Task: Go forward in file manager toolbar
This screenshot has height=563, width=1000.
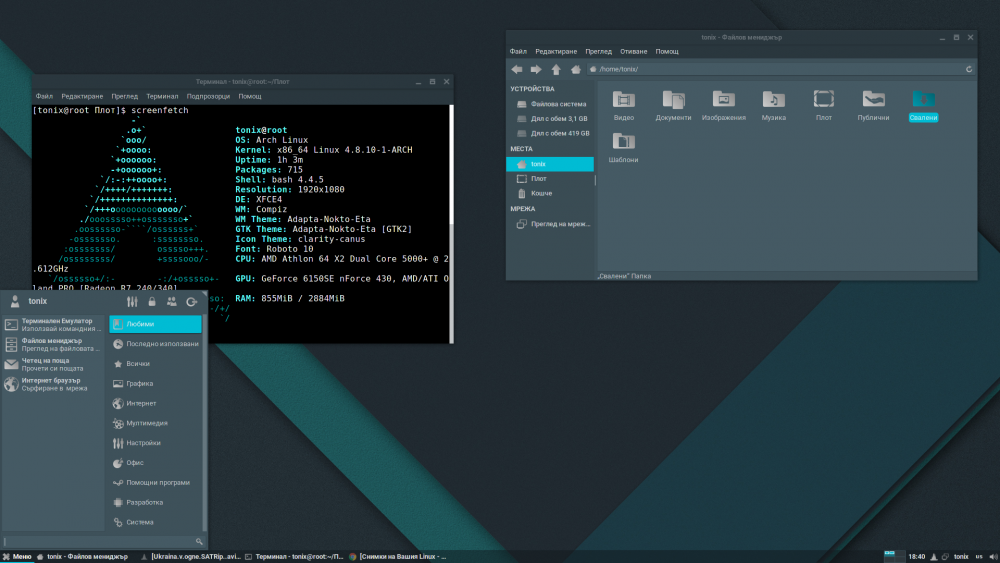Action: (x=536, y=69)
